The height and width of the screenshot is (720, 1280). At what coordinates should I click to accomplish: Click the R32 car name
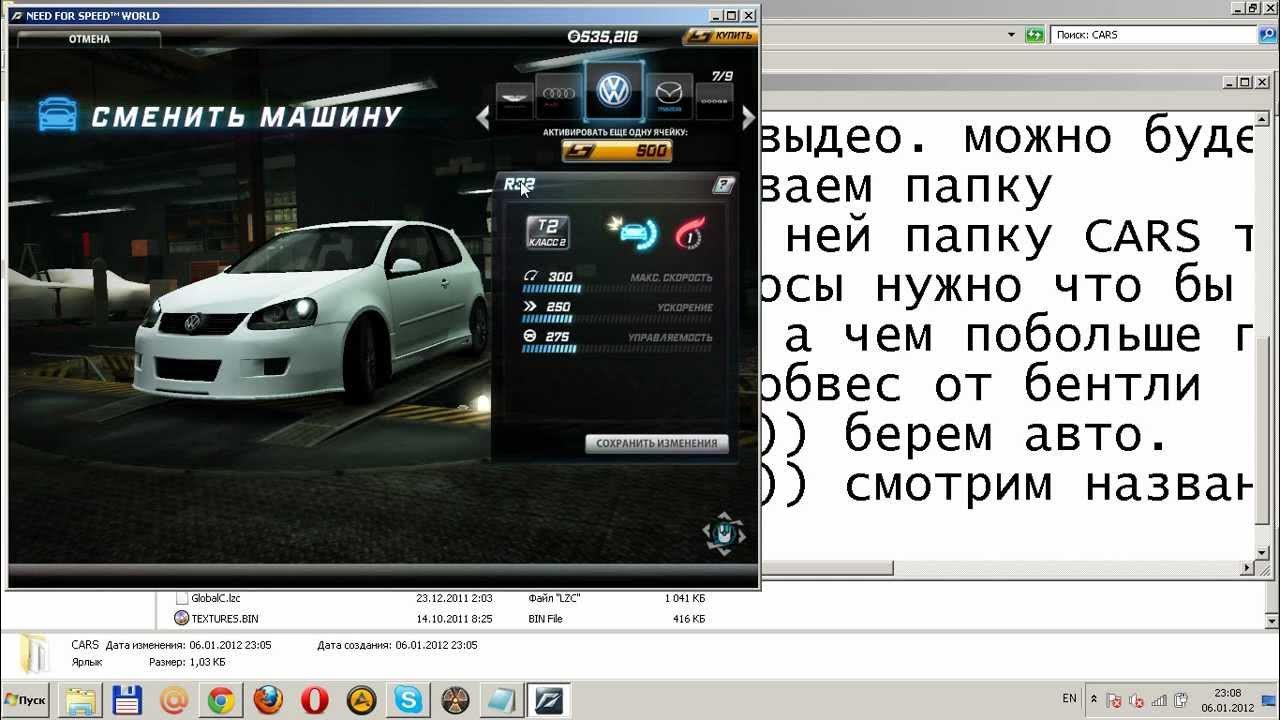pos(519,184)
